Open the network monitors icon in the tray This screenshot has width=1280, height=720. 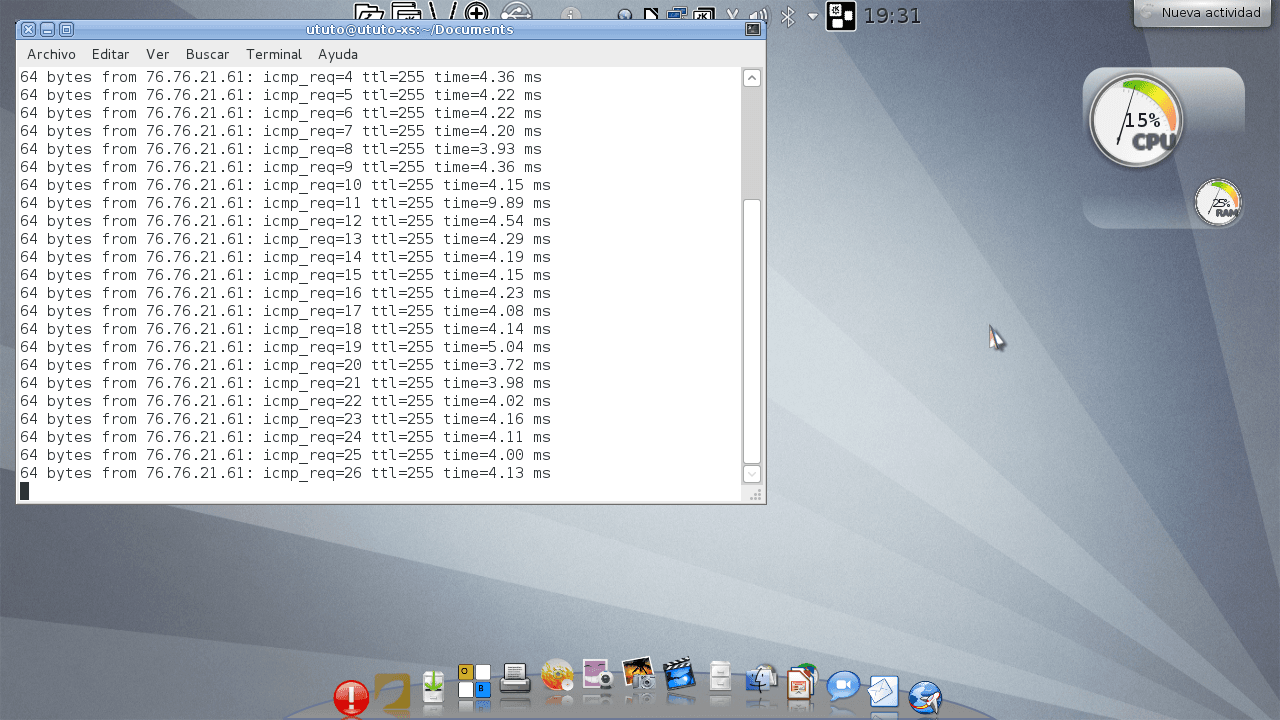[677, 14]
